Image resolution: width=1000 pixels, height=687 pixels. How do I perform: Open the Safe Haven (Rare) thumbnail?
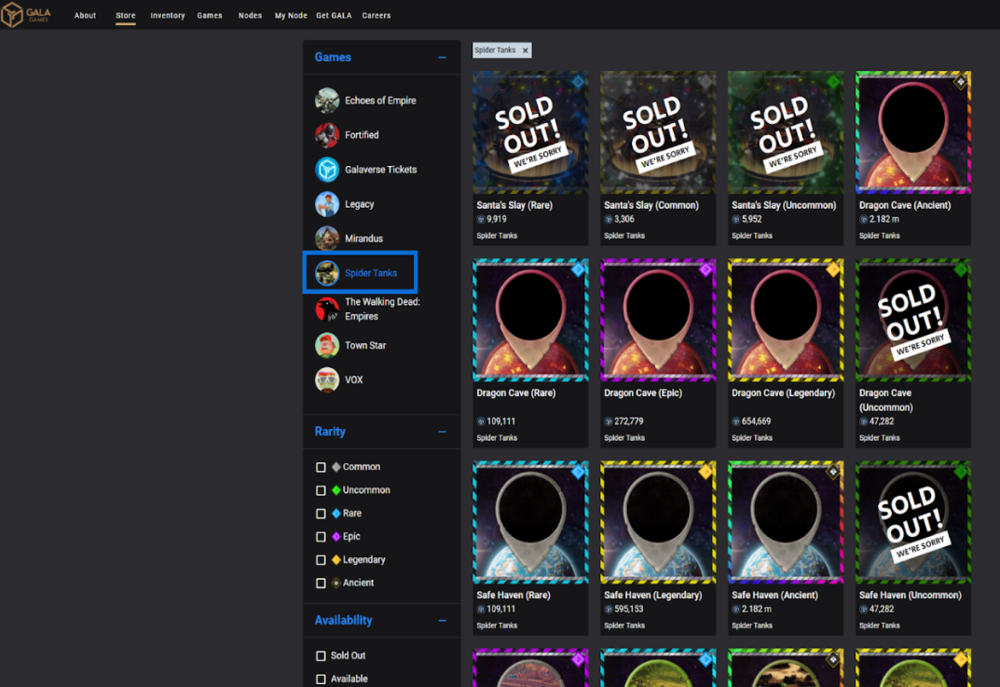(x=531, y=522)
